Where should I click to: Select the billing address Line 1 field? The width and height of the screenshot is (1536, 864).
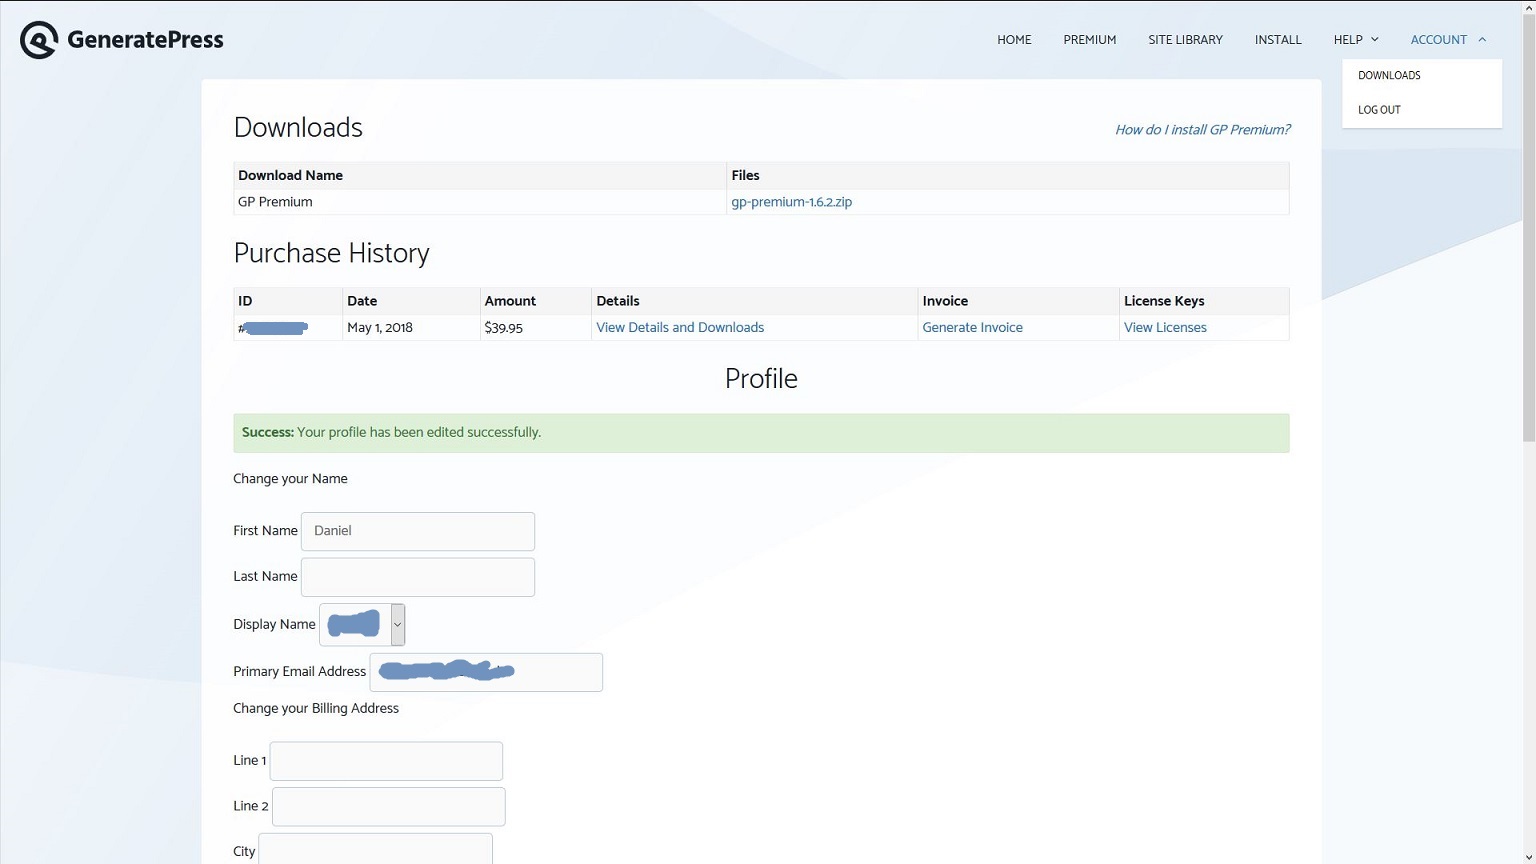click(386, 761)
